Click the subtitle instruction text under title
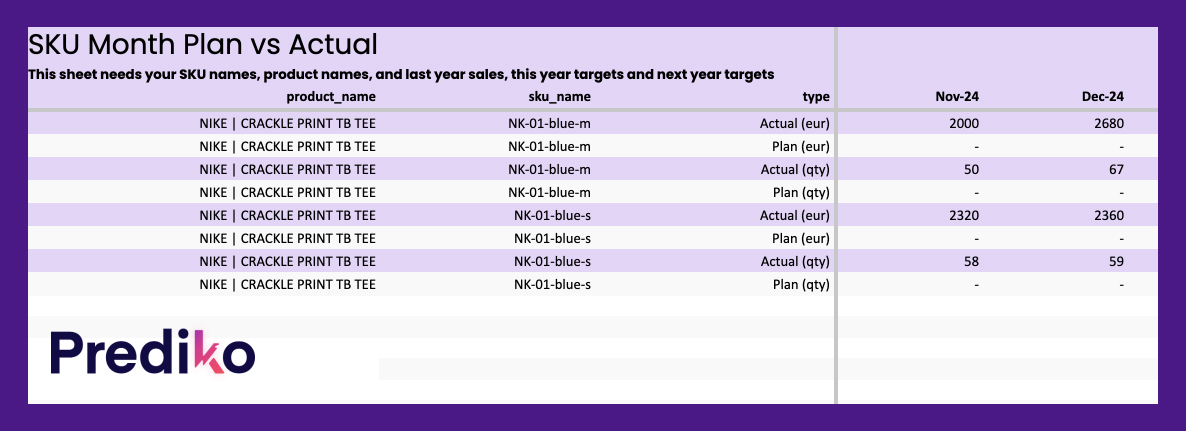 [x=401, y=75]
